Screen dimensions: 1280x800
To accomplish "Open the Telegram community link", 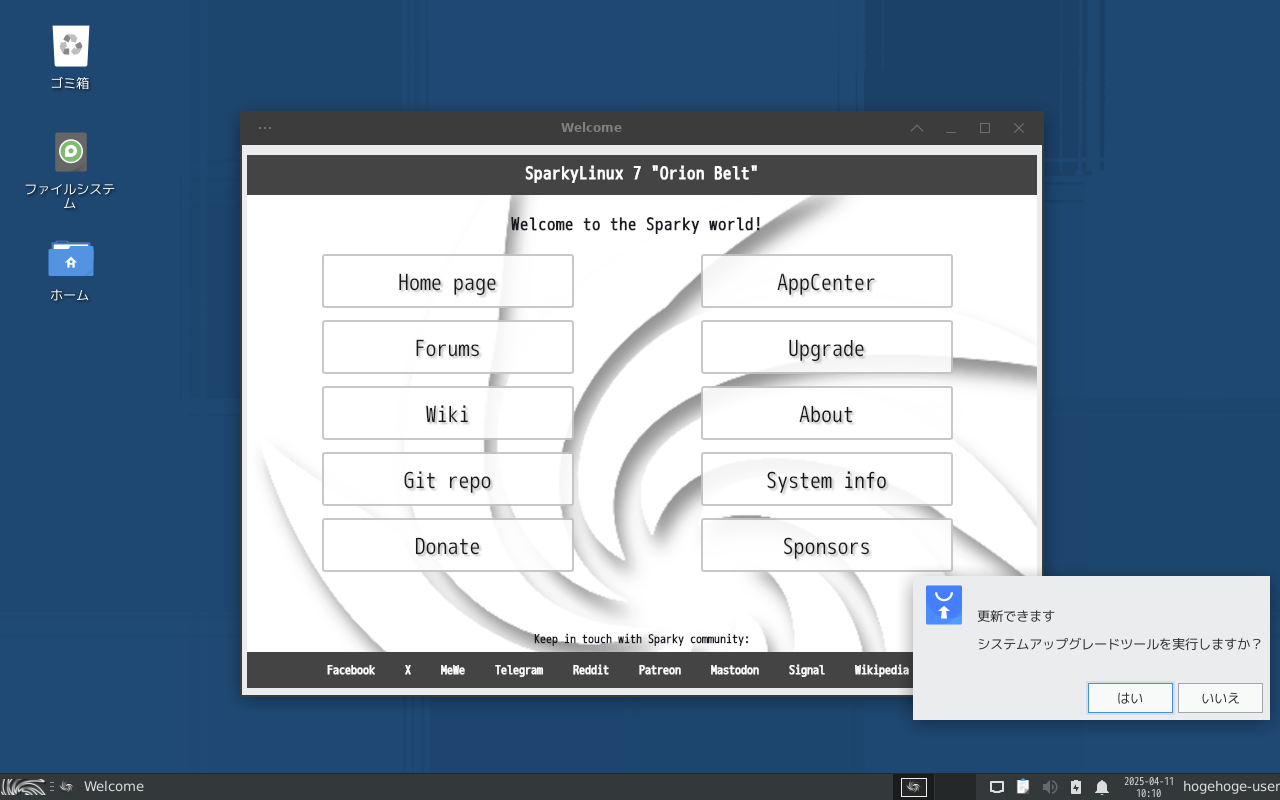I will tap(519, 670).
